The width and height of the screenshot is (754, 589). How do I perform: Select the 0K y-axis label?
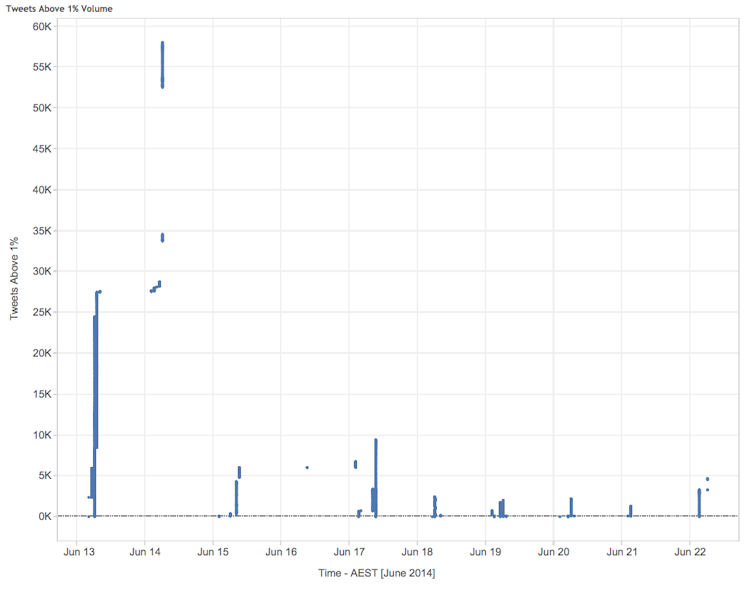tap(44, 516)
